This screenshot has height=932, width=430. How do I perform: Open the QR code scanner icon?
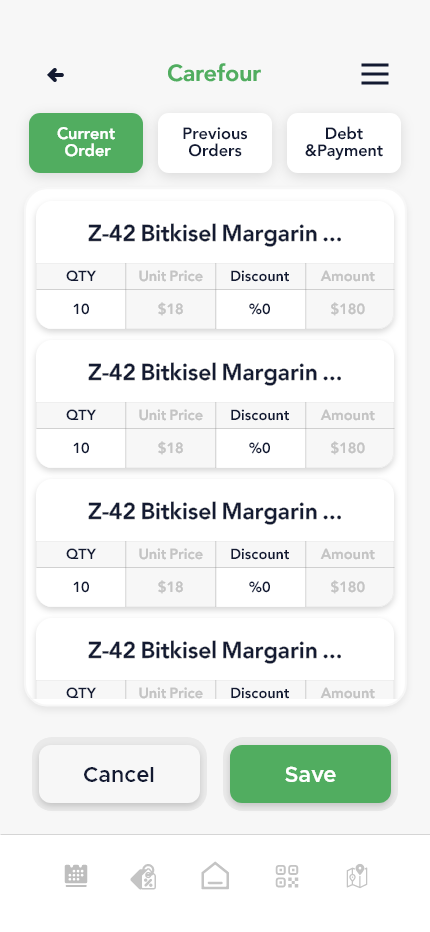pos(287,876)
